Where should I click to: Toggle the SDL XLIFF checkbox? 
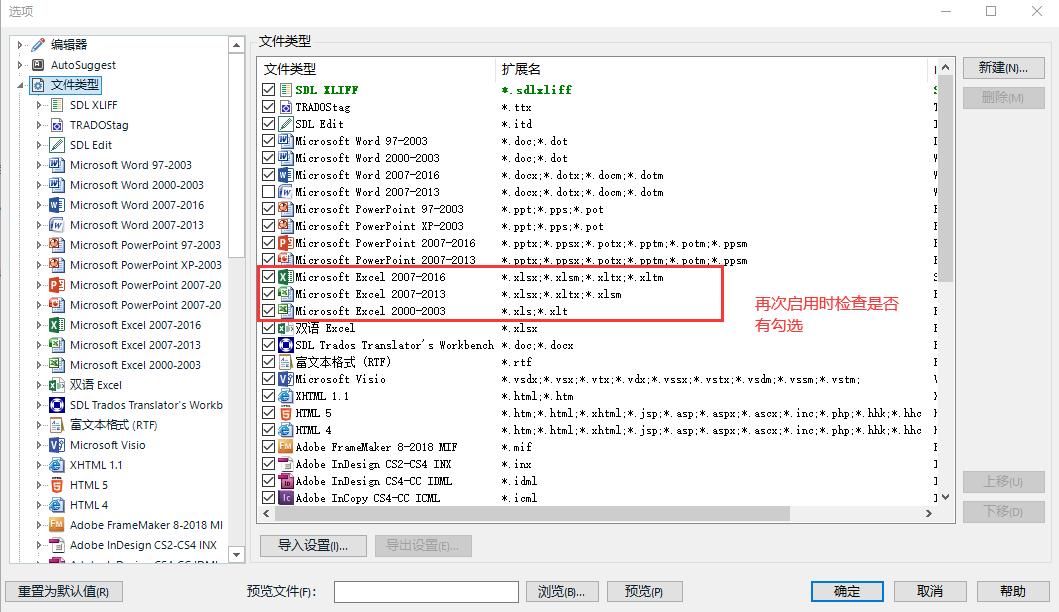pyautogui.click(x=270, y=89)
